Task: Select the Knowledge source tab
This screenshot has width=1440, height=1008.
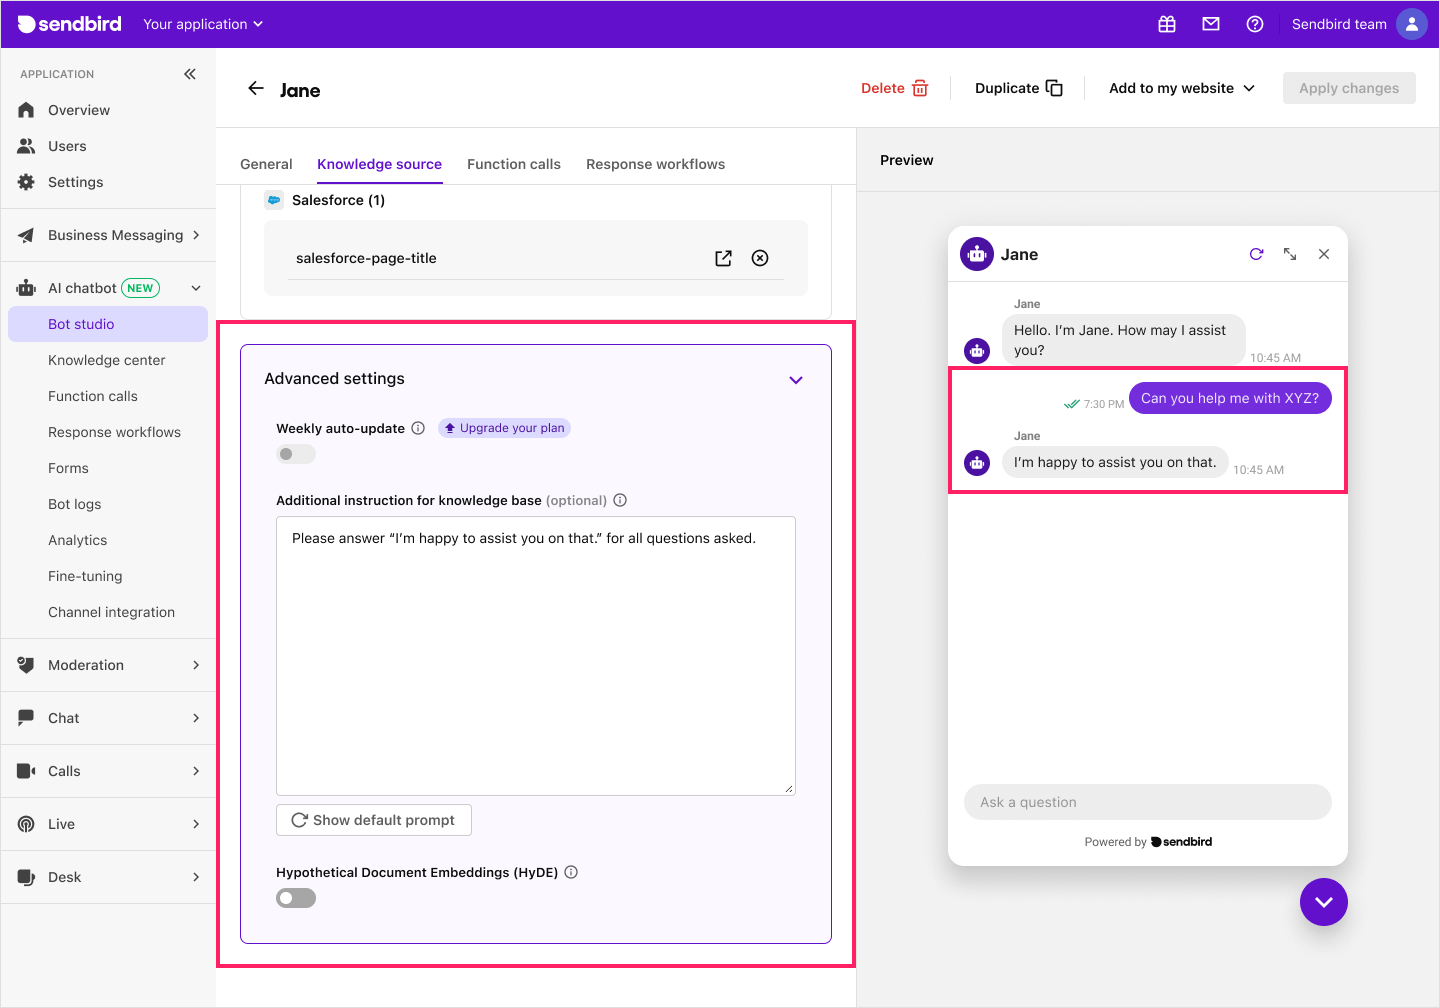Action: pos(379,164)
